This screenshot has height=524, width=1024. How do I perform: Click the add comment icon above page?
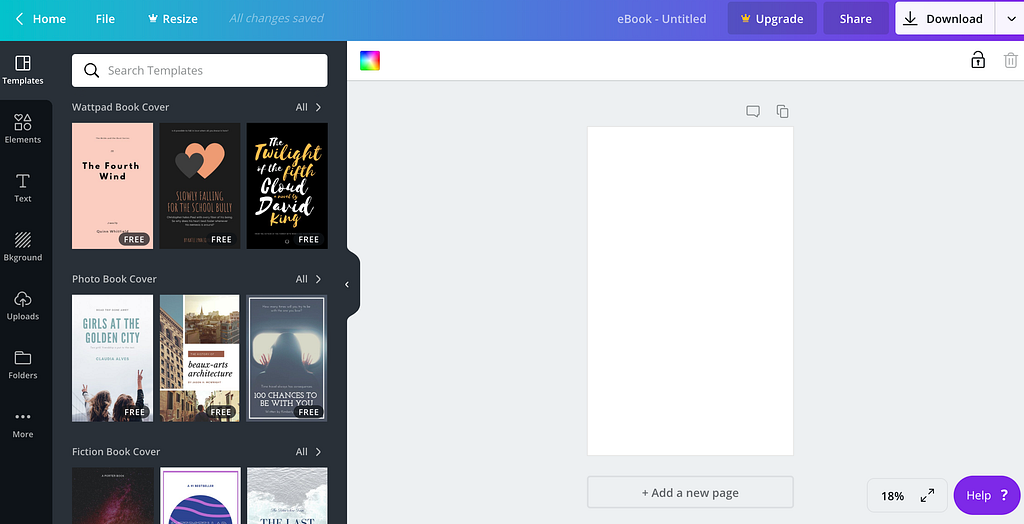click(753, 111)
